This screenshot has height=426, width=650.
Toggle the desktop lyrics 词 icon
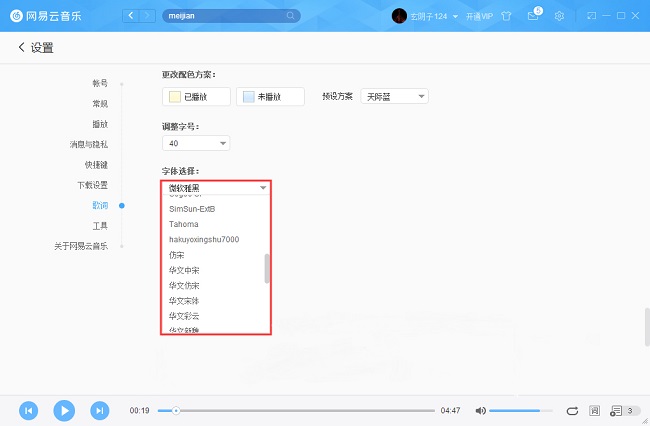[x=594, y=411]
